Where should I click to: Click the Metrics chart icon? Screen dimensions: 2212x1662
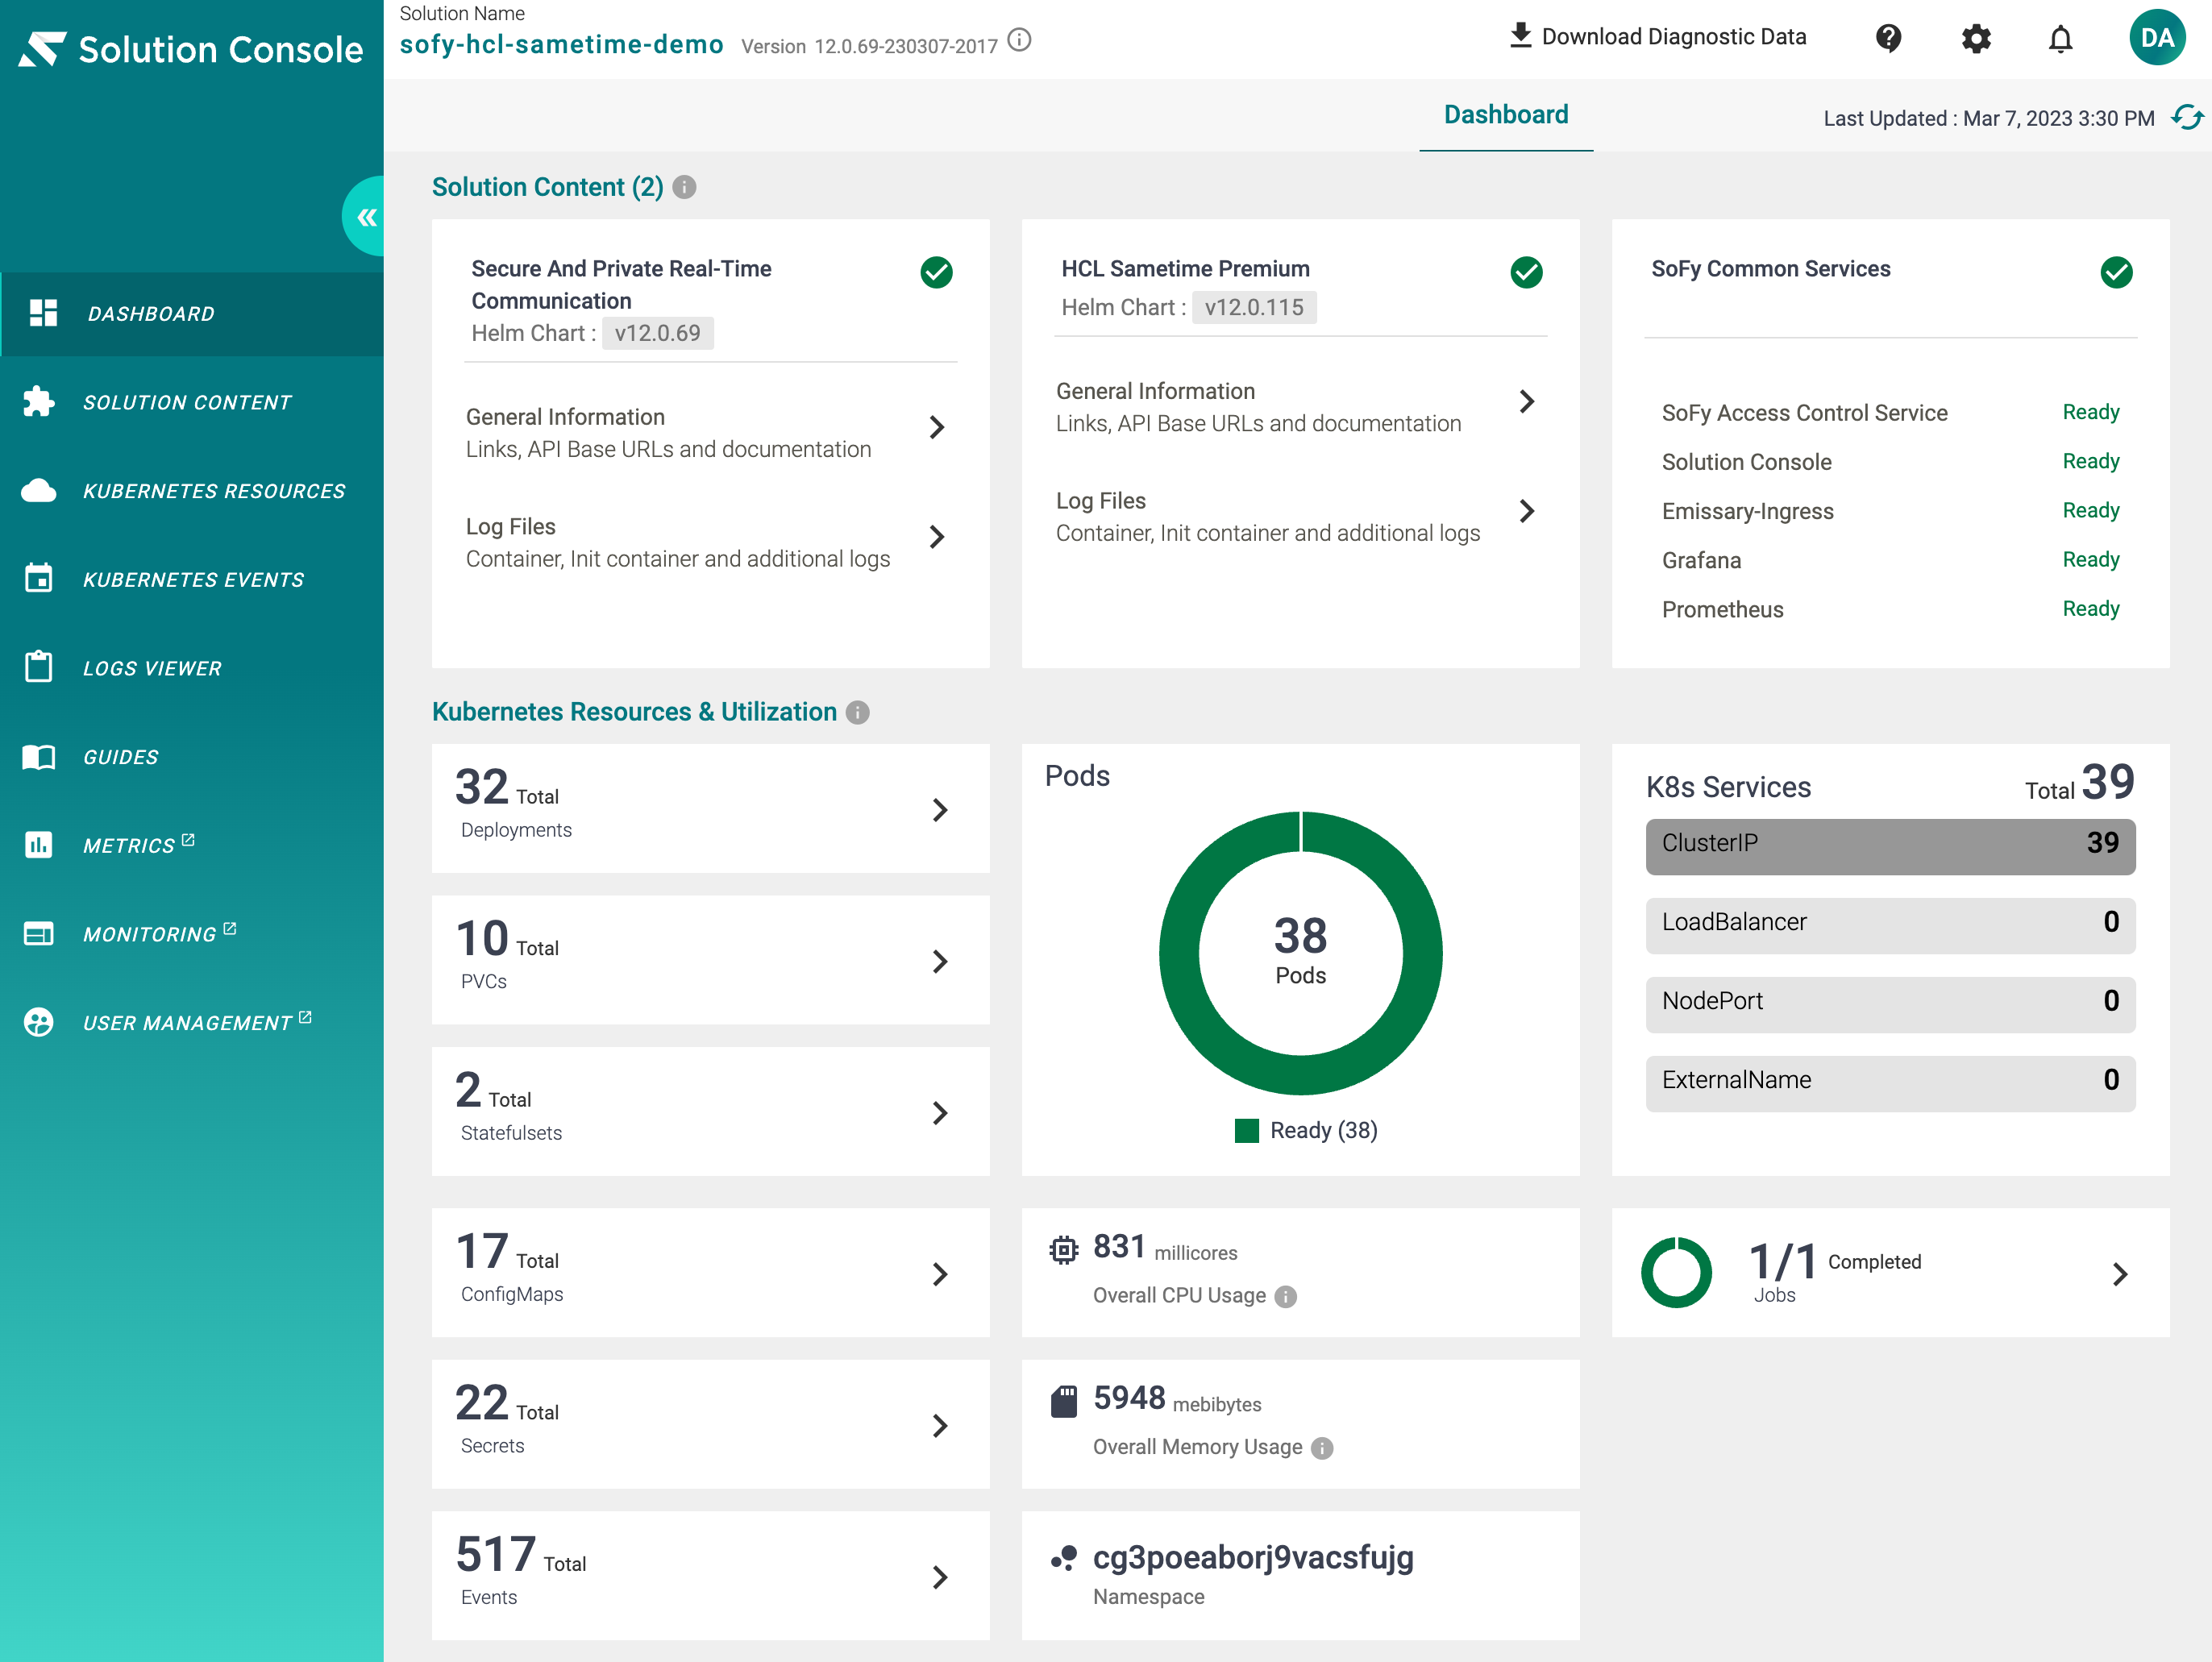coord(38,845)
